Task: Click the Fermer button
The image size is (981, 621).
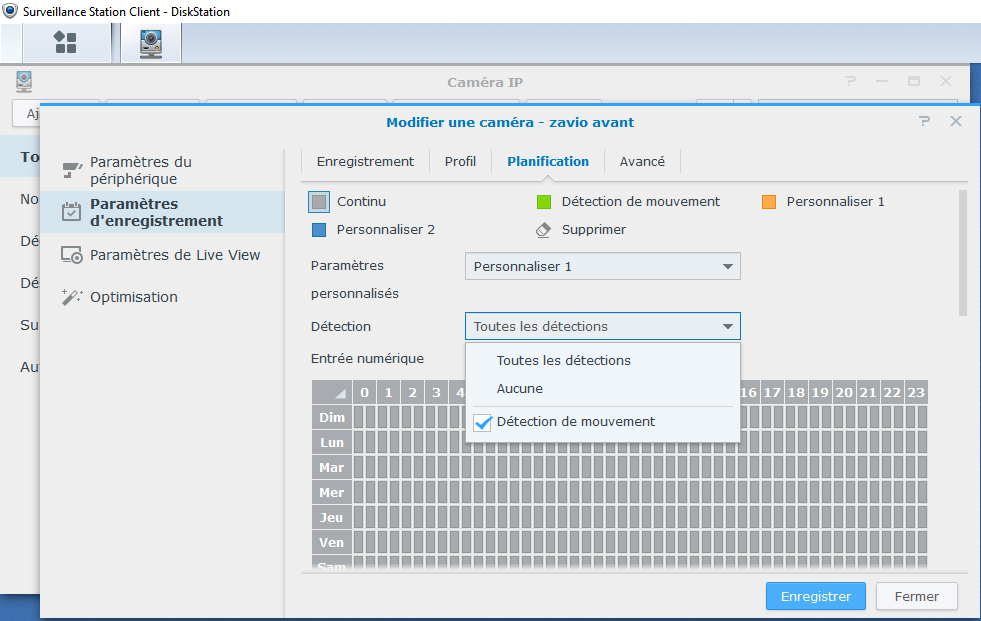Action: [916, 596]
